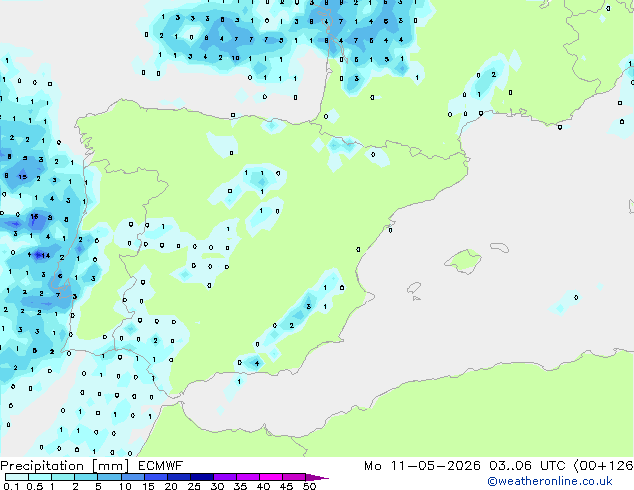This screenshot has width=634, height=490.
Task: Click the legend swatch between 10 and 15
Action: click(133, 477)
